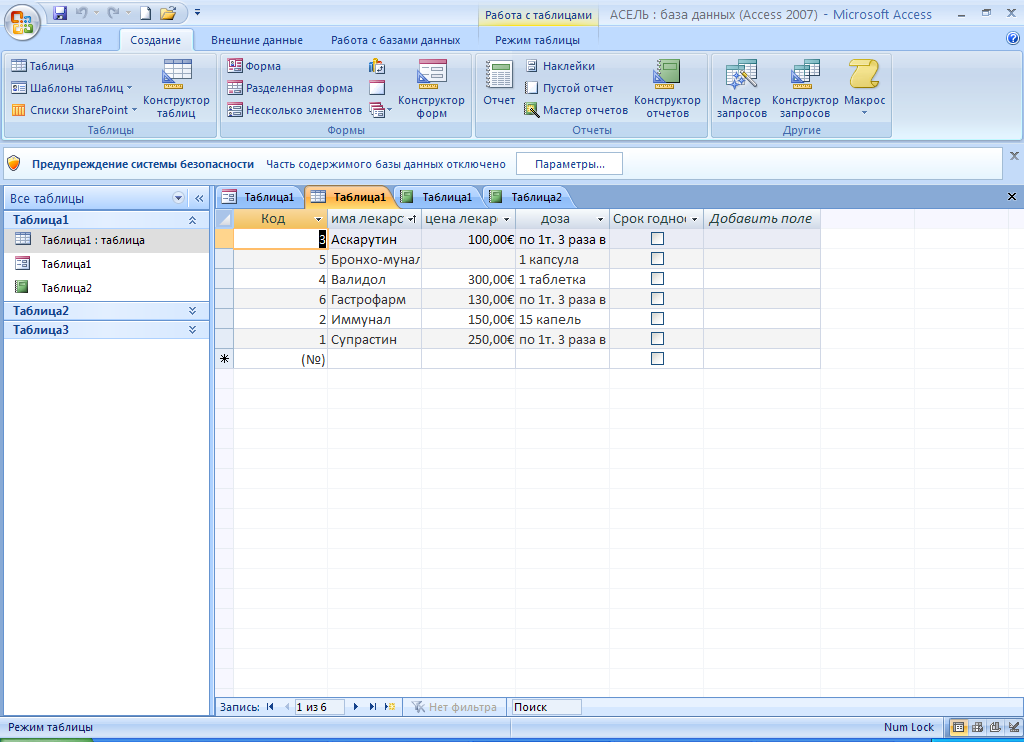Toggle Срок годности for Валидол

coord(657,279)
